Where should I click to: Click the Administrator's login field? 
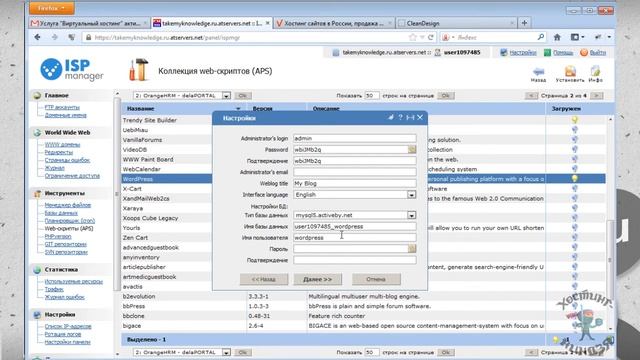355,138
